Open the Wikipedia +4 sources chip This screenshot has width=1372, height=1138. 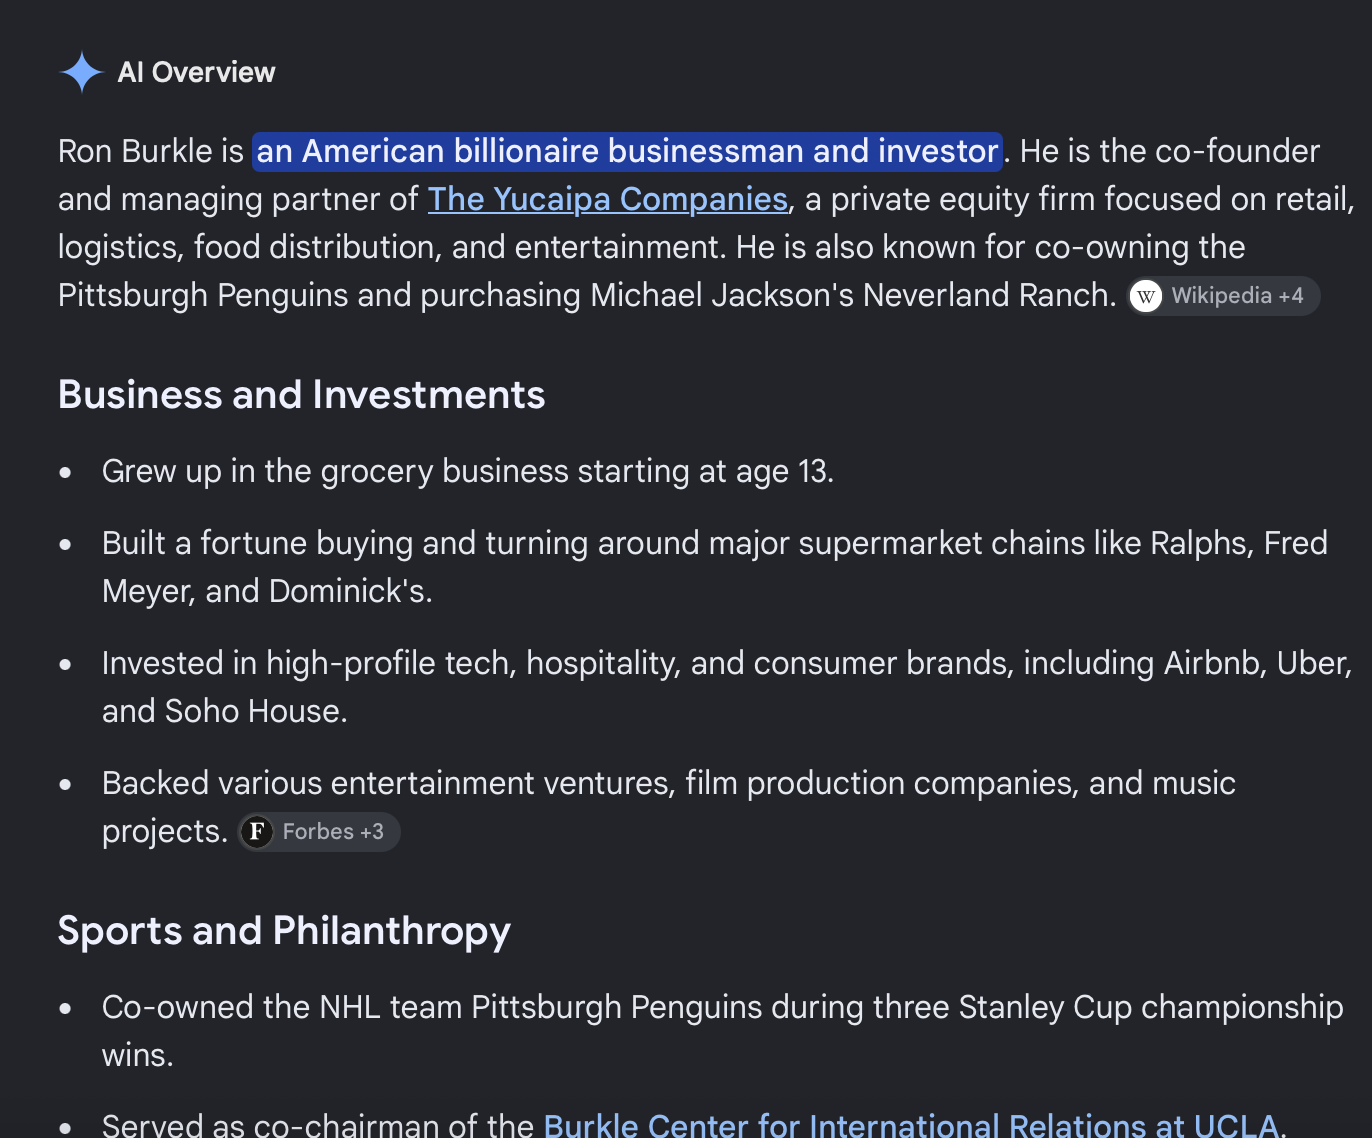point(1224,296)
